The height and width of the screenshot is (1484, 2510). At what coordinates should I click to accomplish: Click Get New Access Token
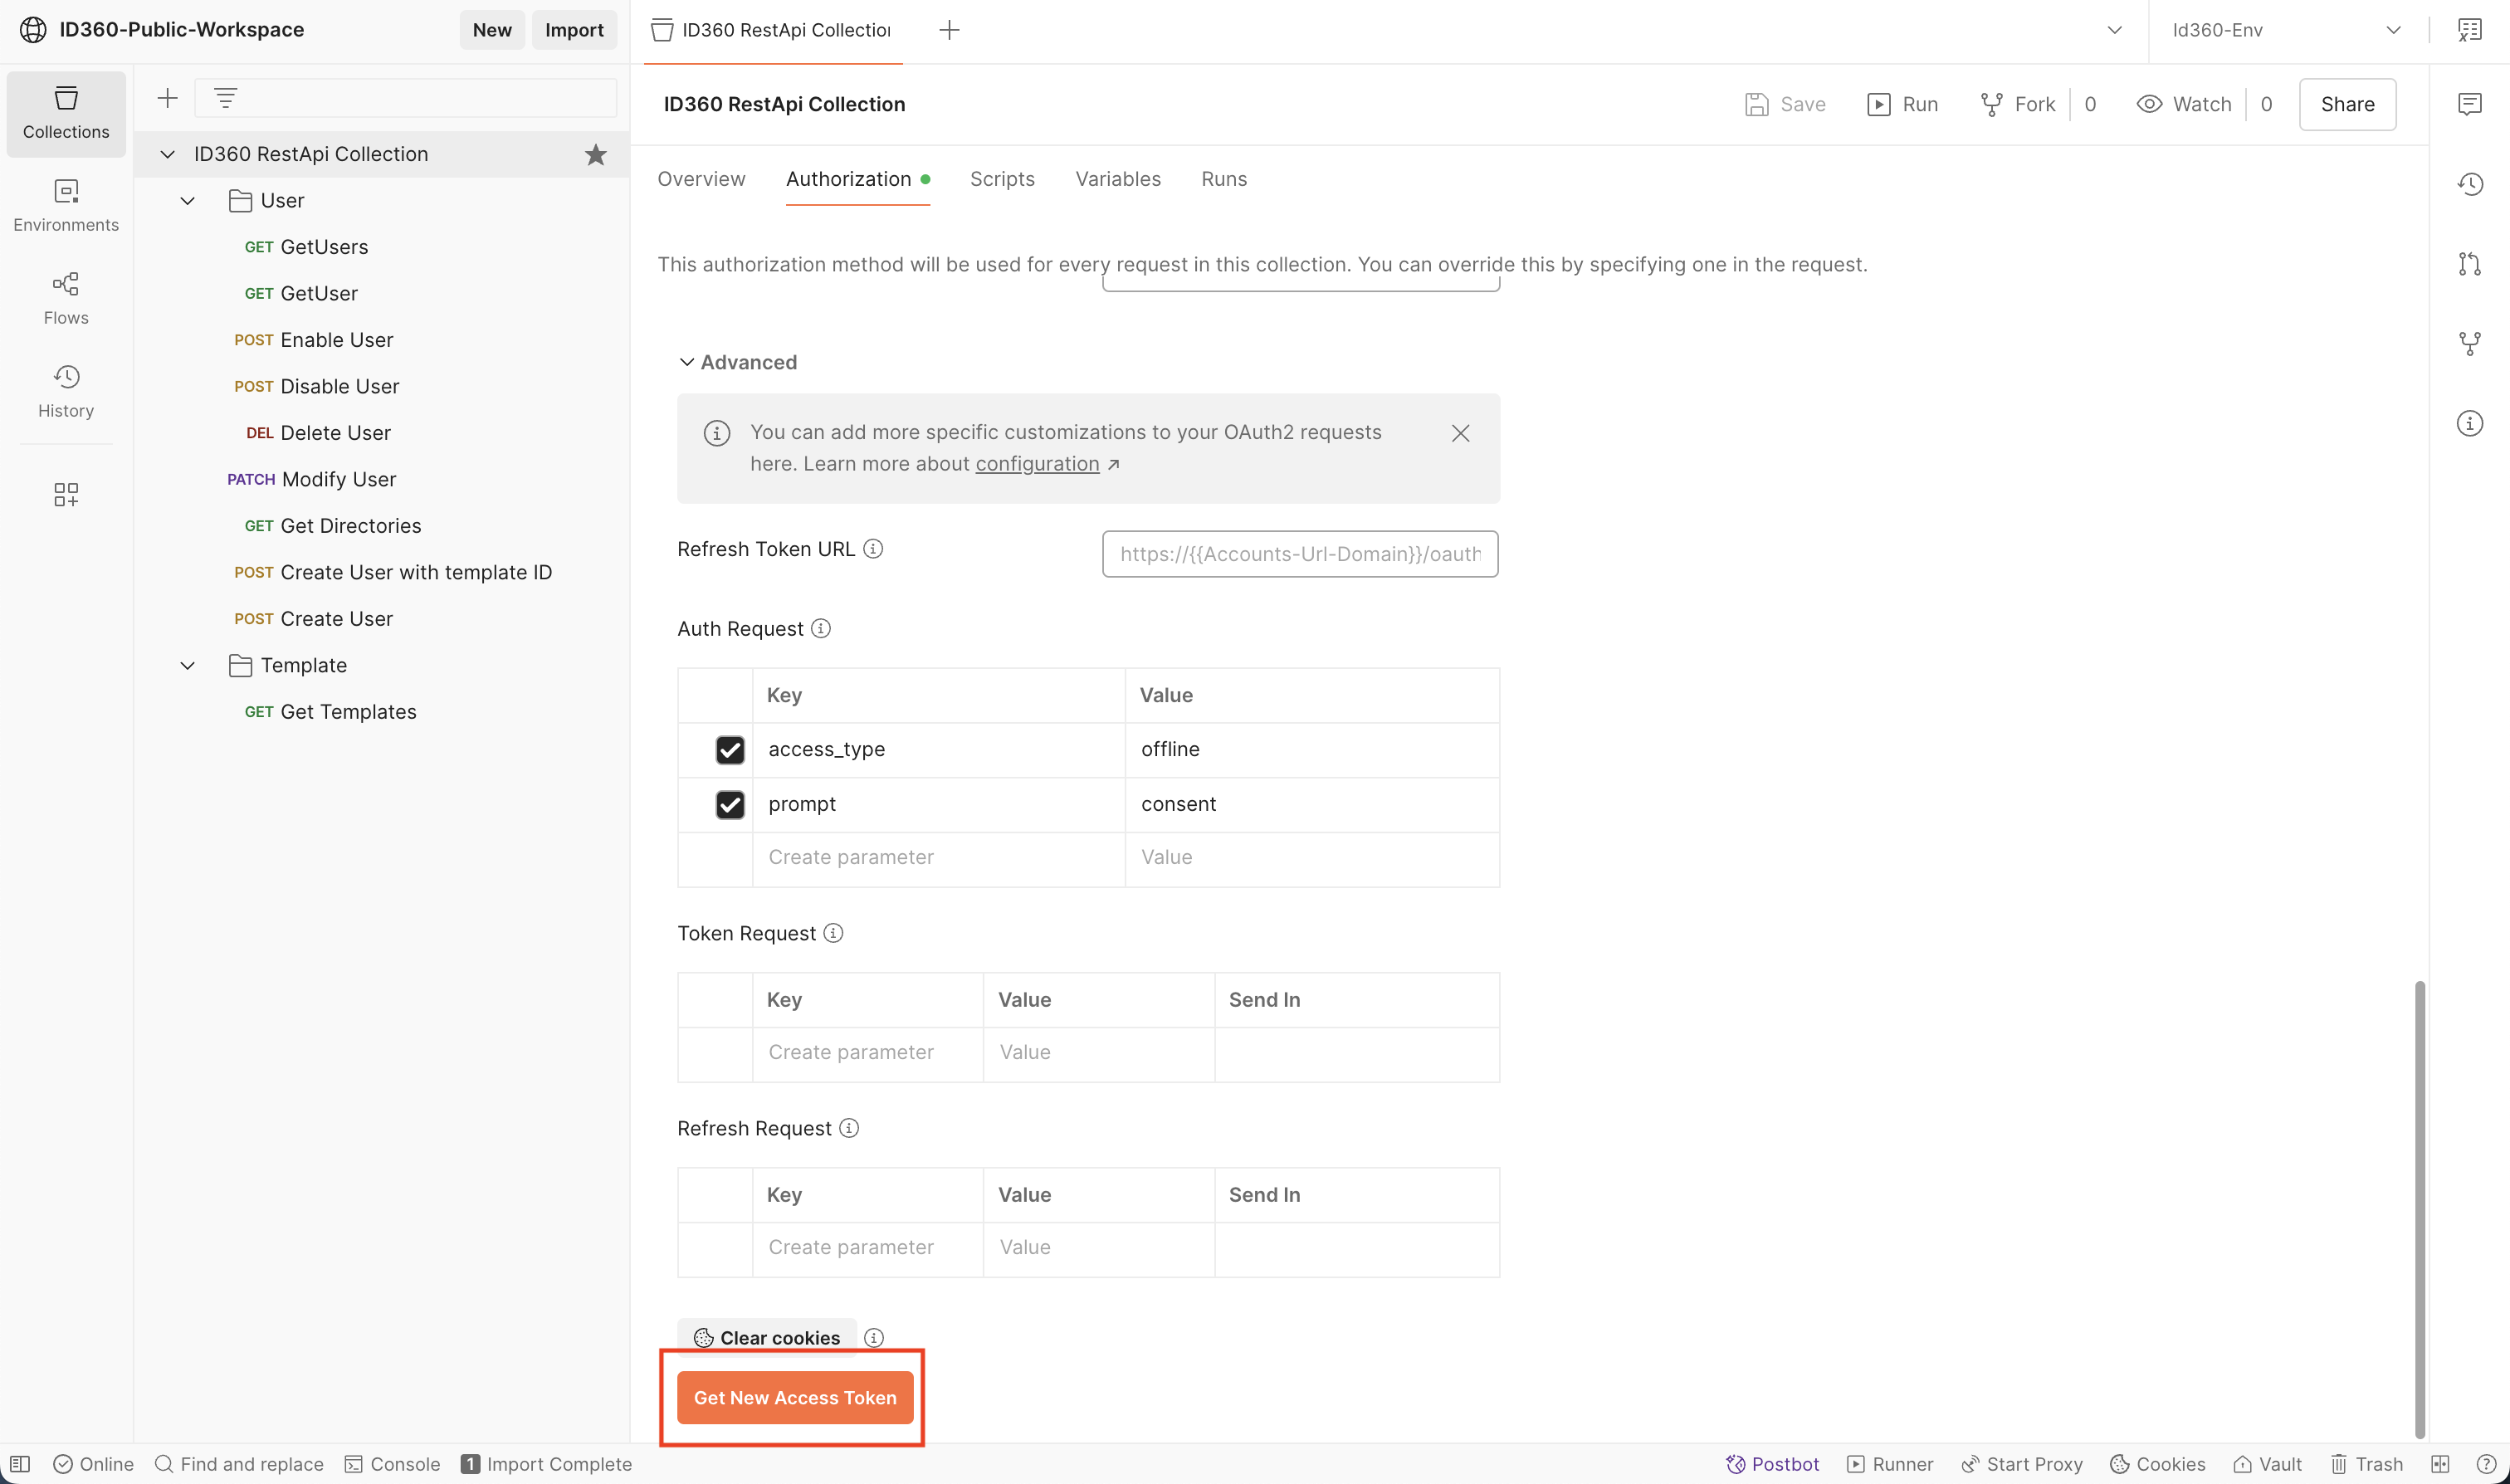tap(795, 1398)
